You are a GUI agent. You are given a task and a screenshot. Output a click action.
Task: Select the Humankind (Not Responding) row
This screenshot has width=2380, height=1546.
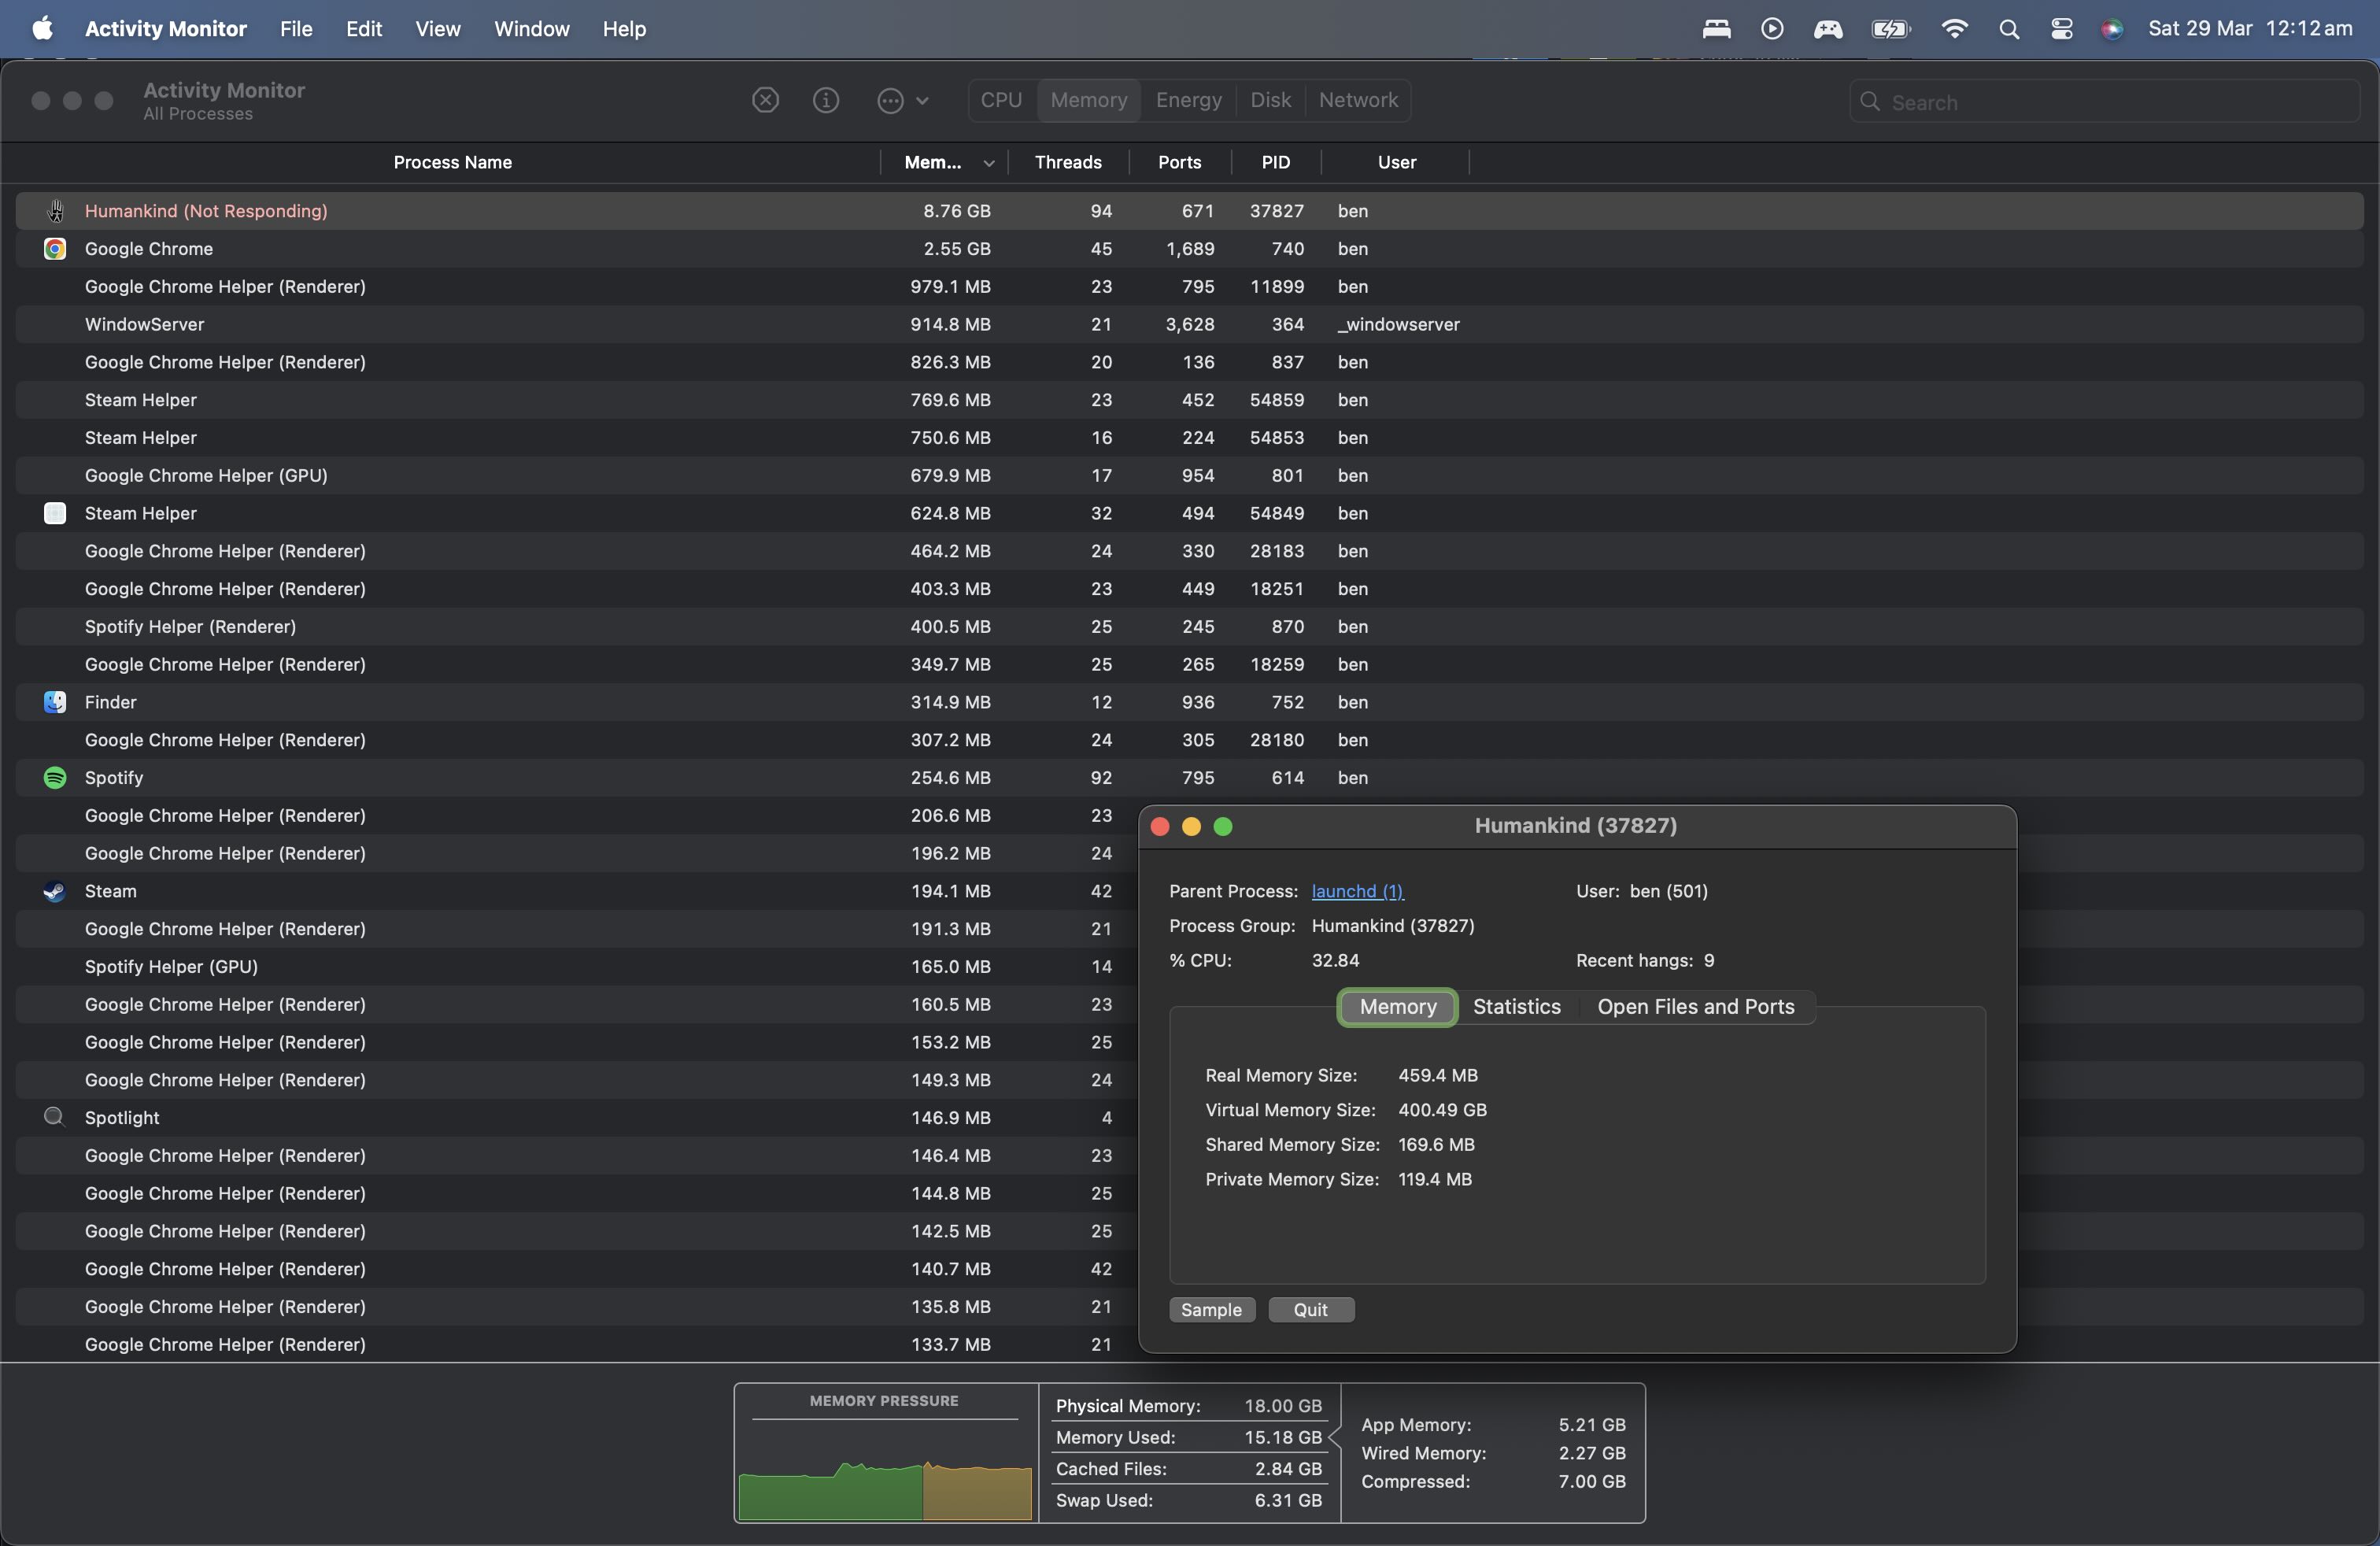[1189, 211]
